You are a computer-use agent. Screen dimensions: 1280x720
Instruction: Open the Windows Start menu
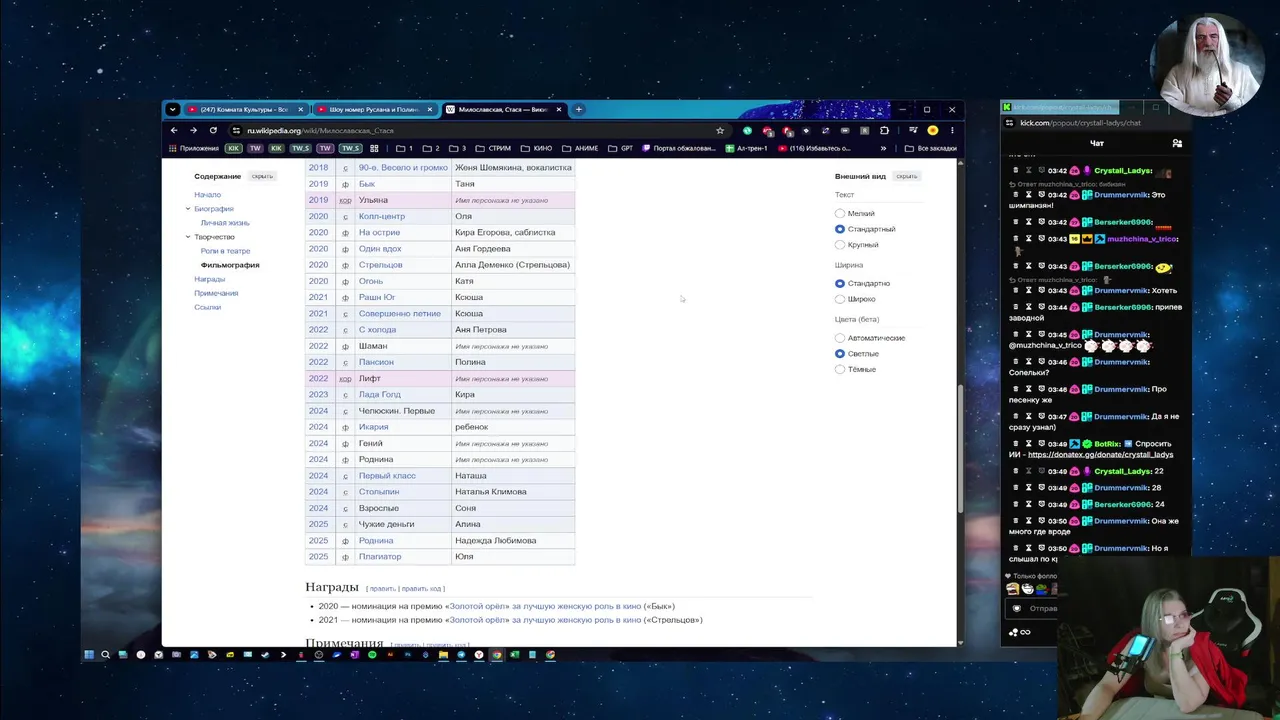(x=88, y=655)
